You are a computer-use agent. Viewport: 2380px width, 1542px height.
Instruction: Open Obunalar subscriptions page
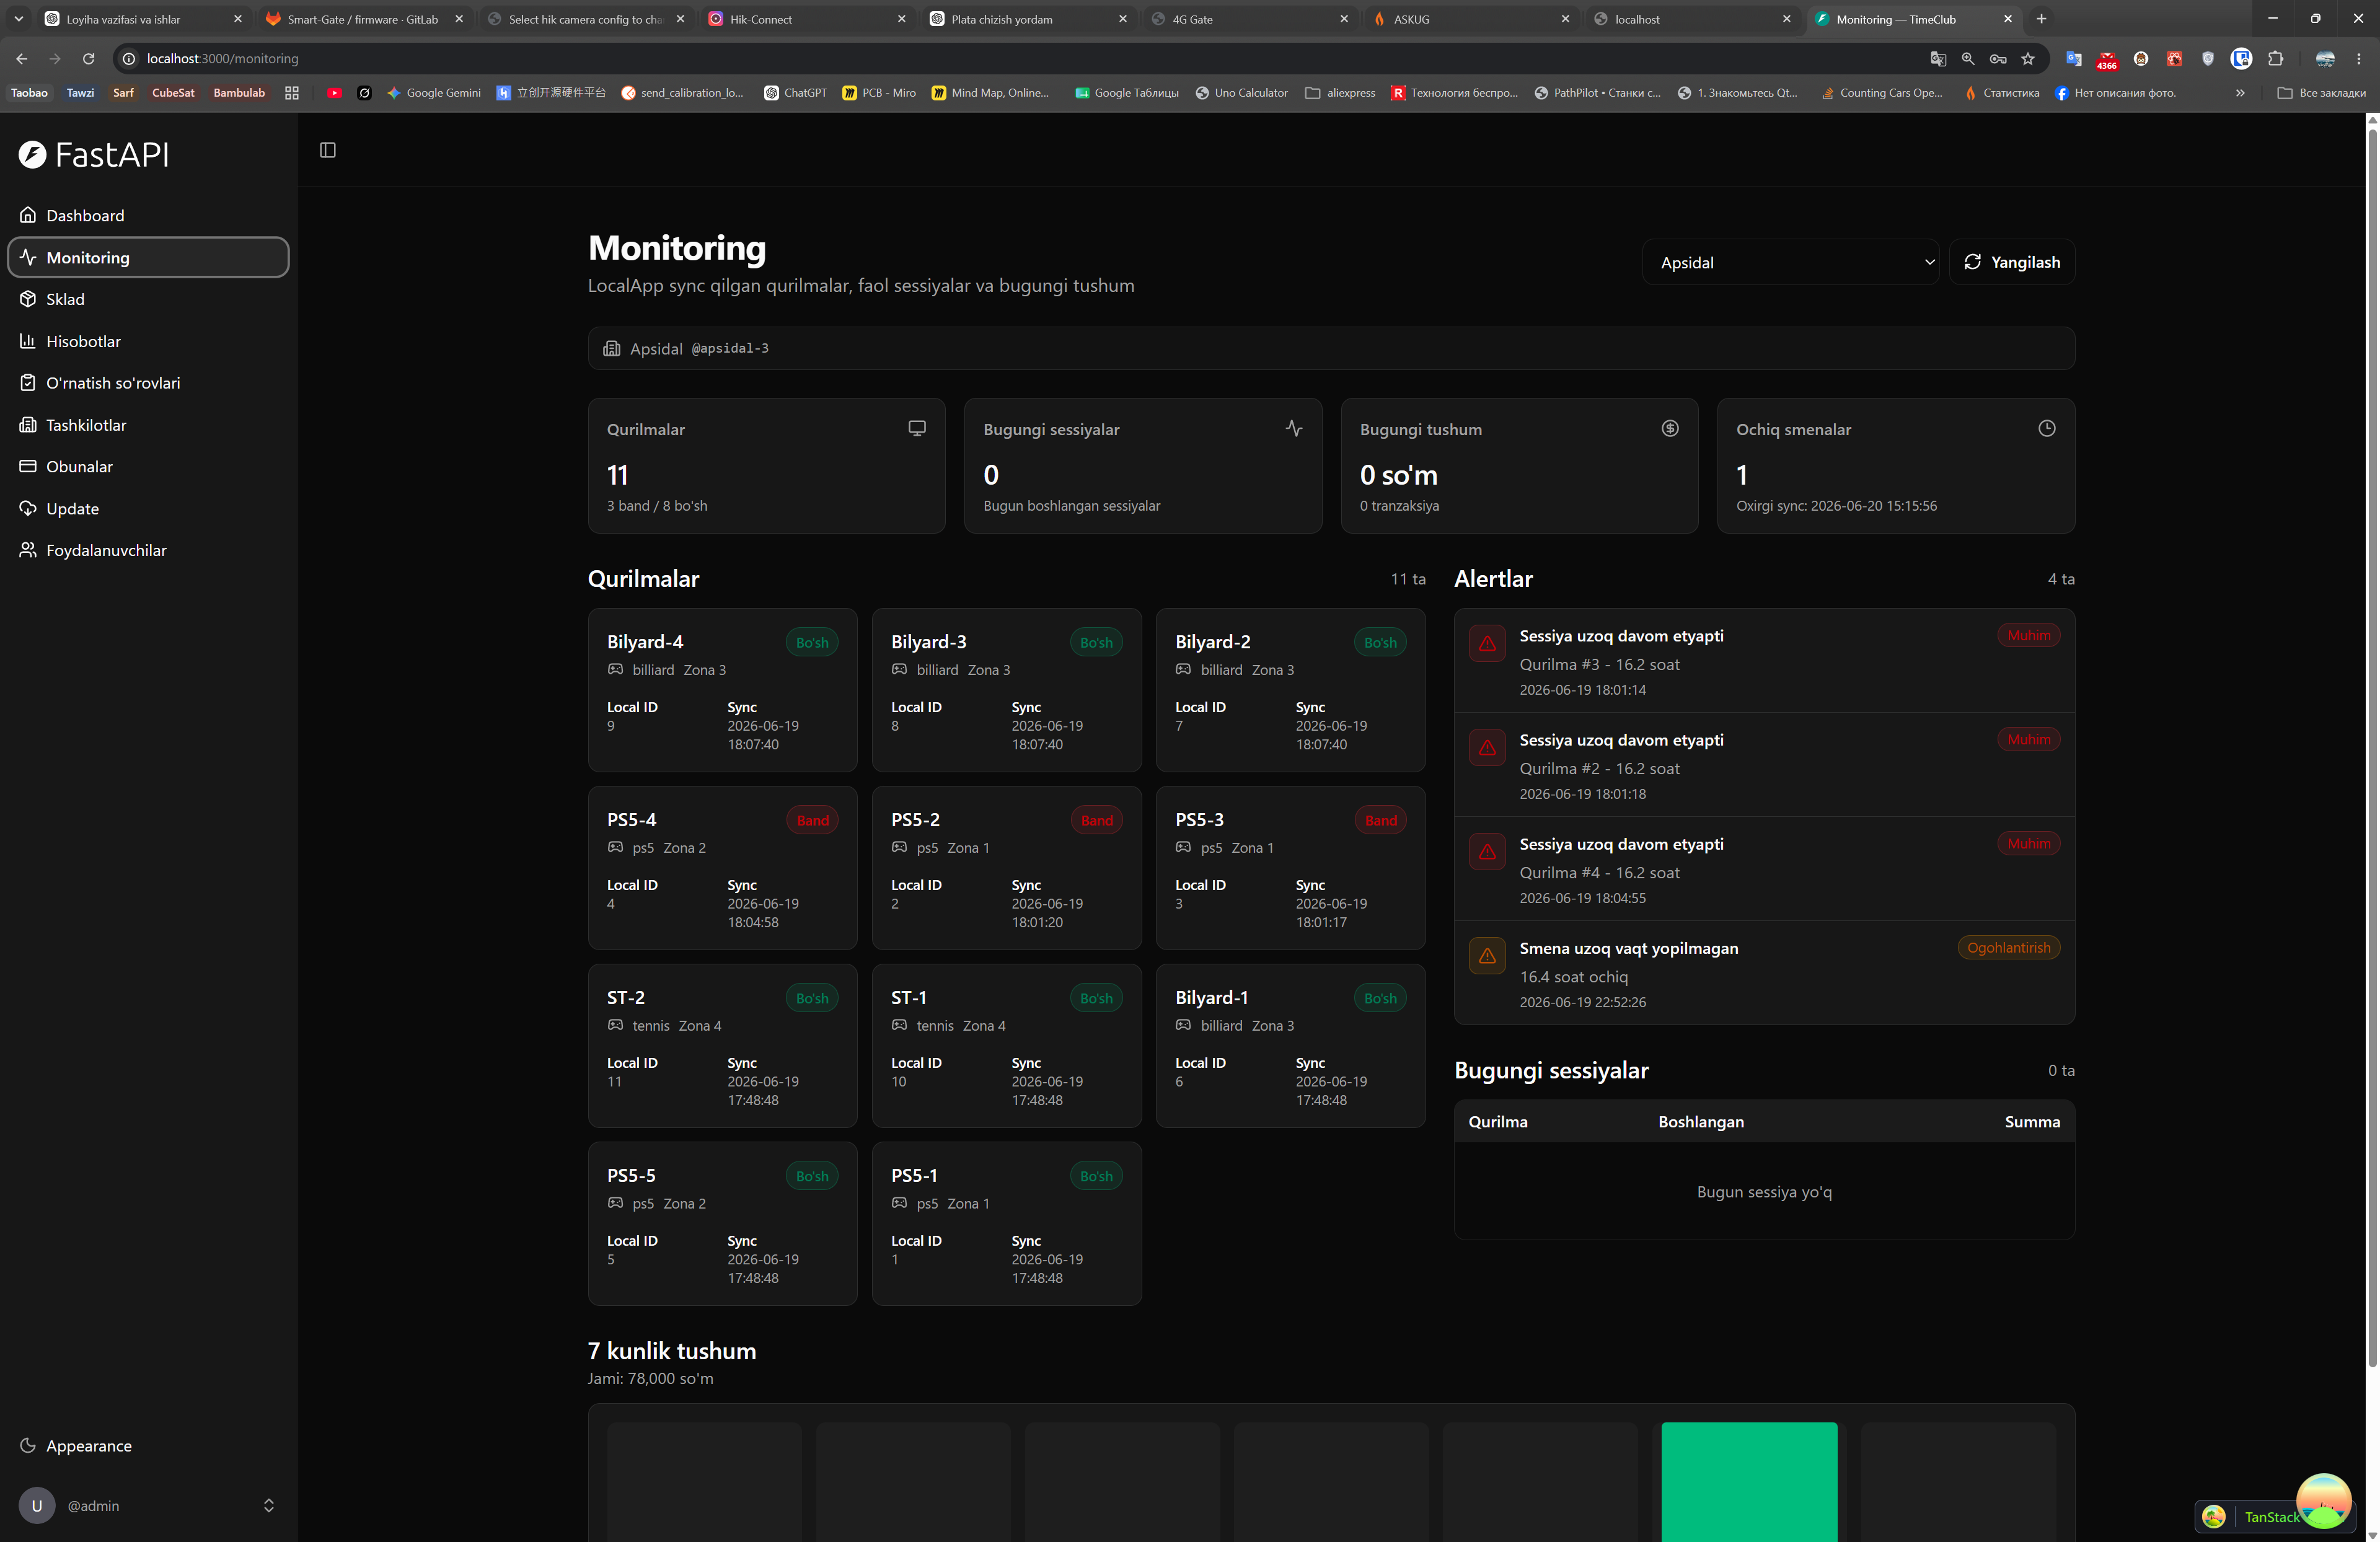coord(148,466)
